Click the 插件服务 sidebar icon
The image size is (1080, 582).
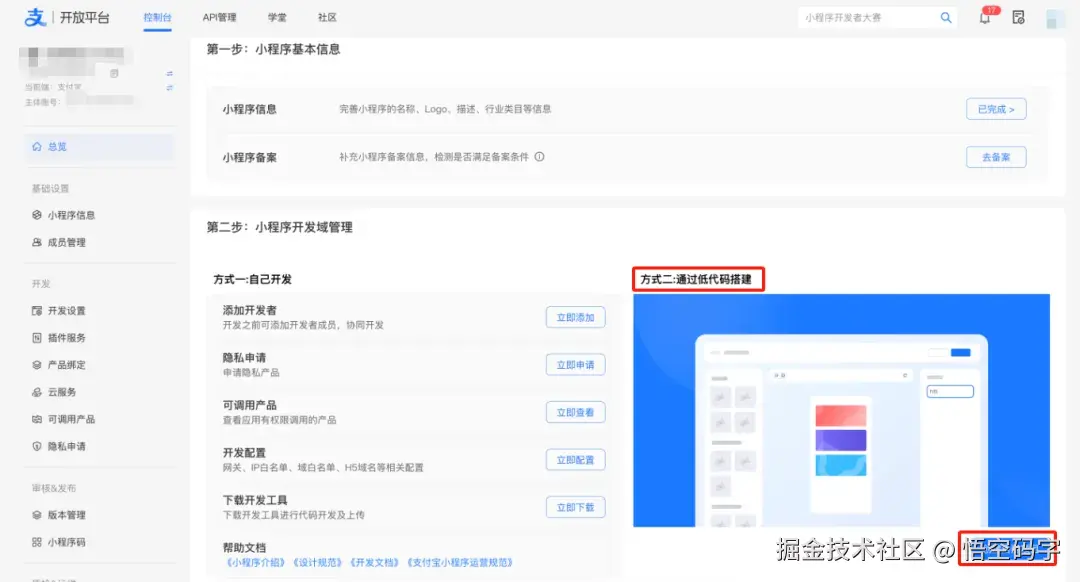point(37,337)
